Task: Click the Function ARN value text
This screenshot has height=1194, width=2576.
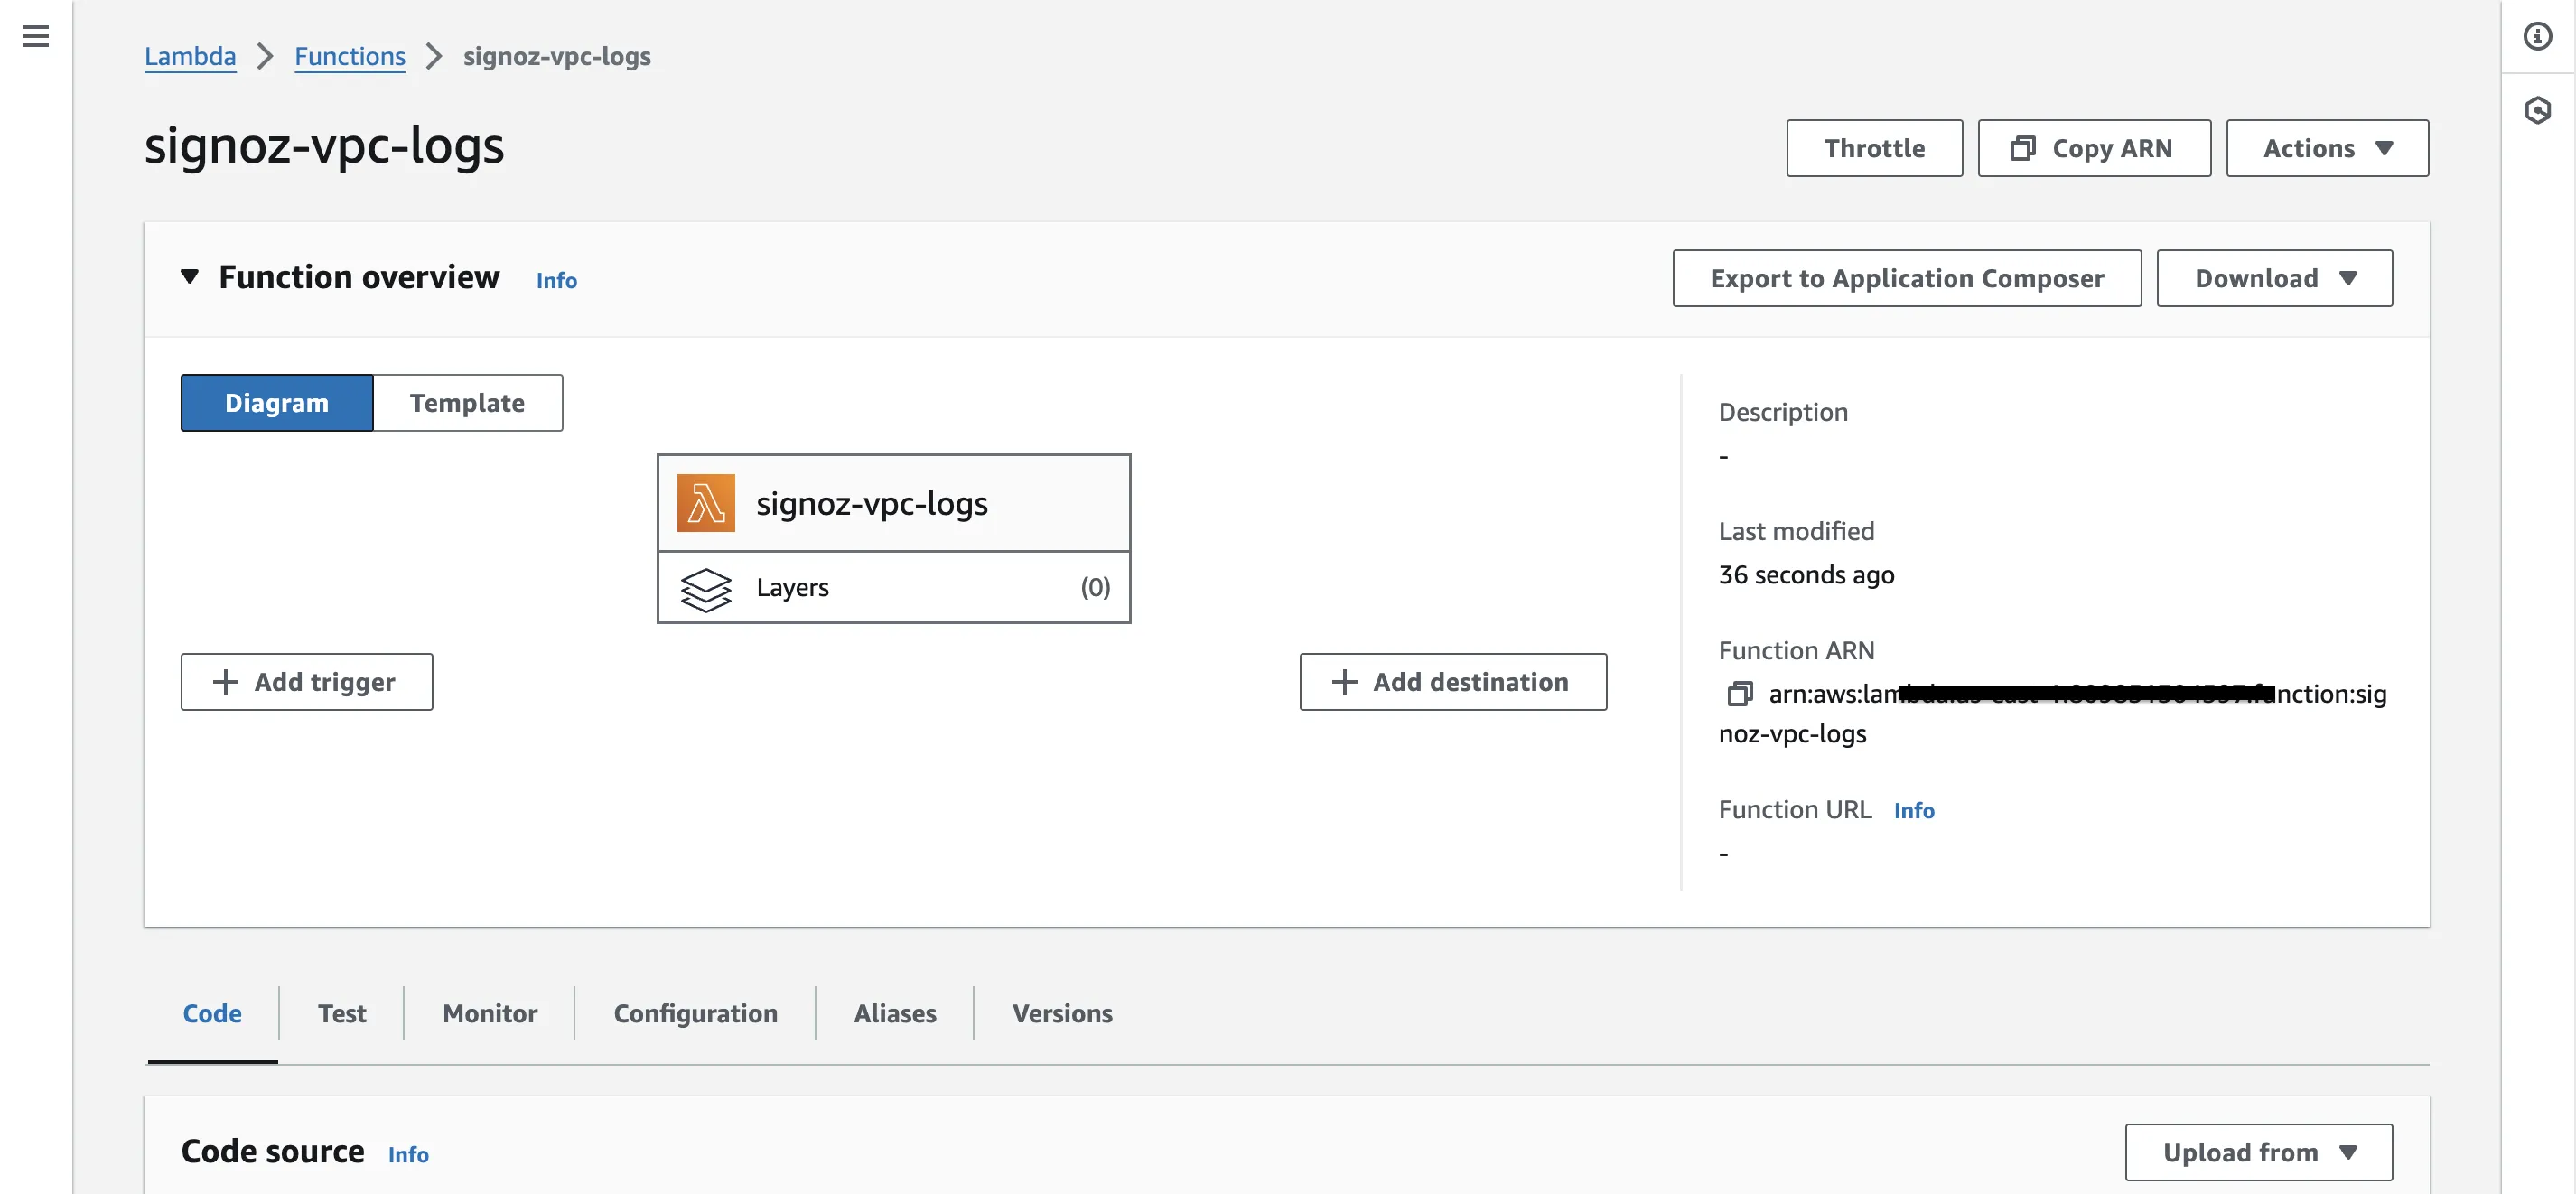Action: pyautogui.click(x=2053, y=714)
